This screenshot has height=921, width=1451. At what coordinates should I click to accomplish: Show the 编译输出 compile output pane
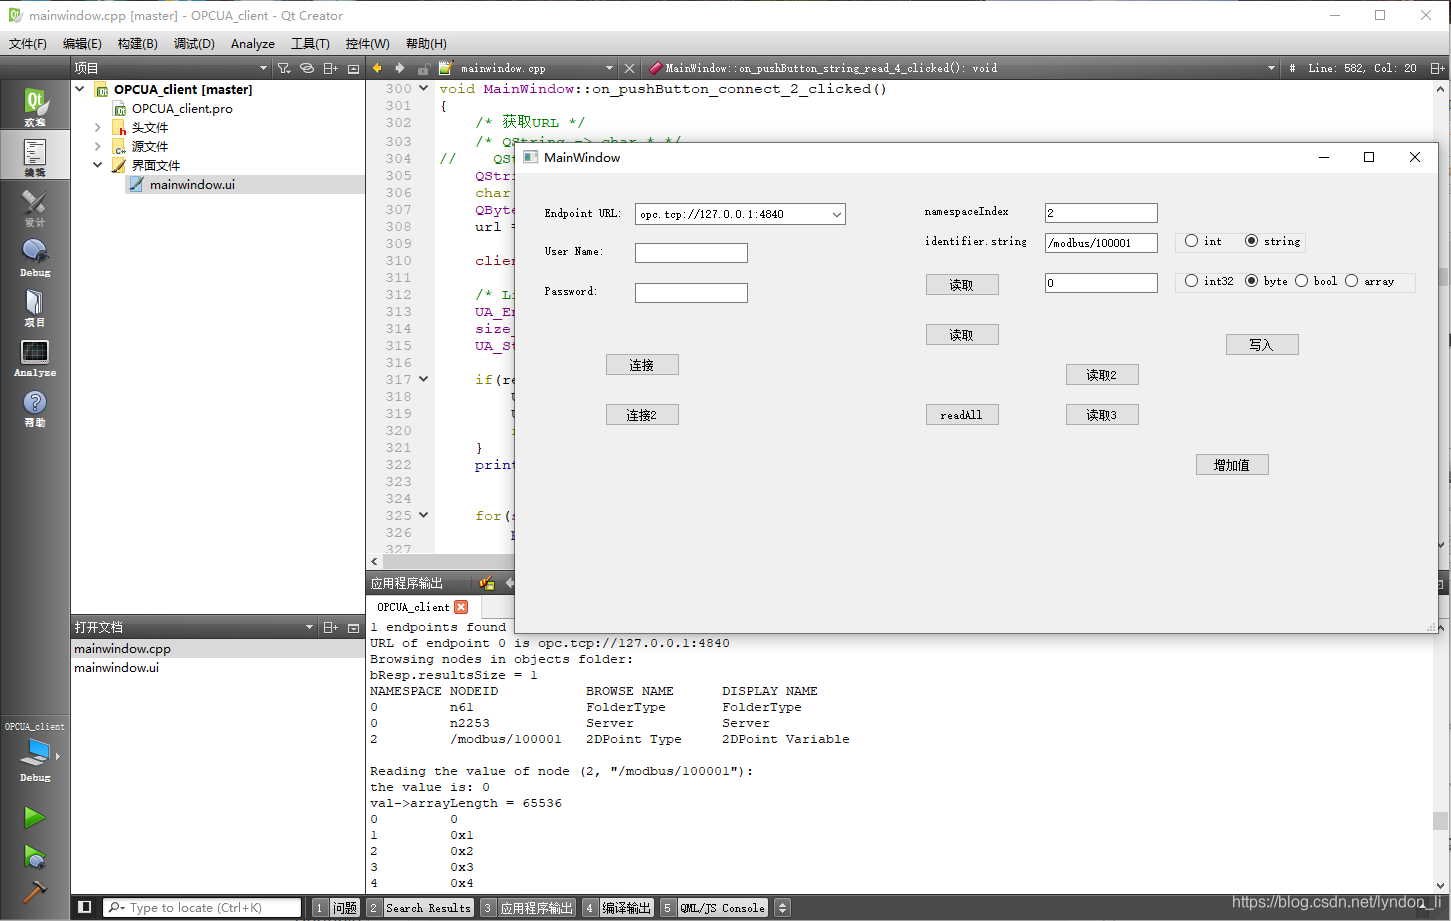coord(618,908)
